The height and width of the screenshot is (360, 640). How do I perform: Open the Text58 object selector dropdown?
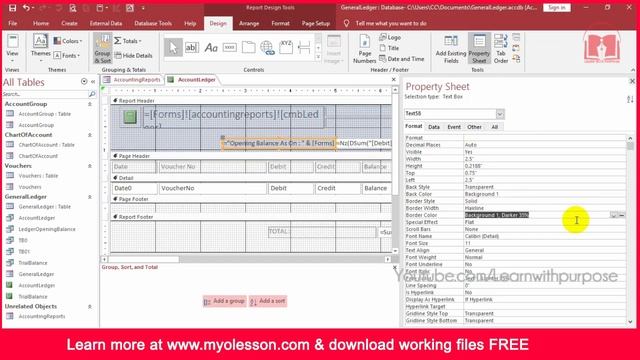(x=500, y=113)
